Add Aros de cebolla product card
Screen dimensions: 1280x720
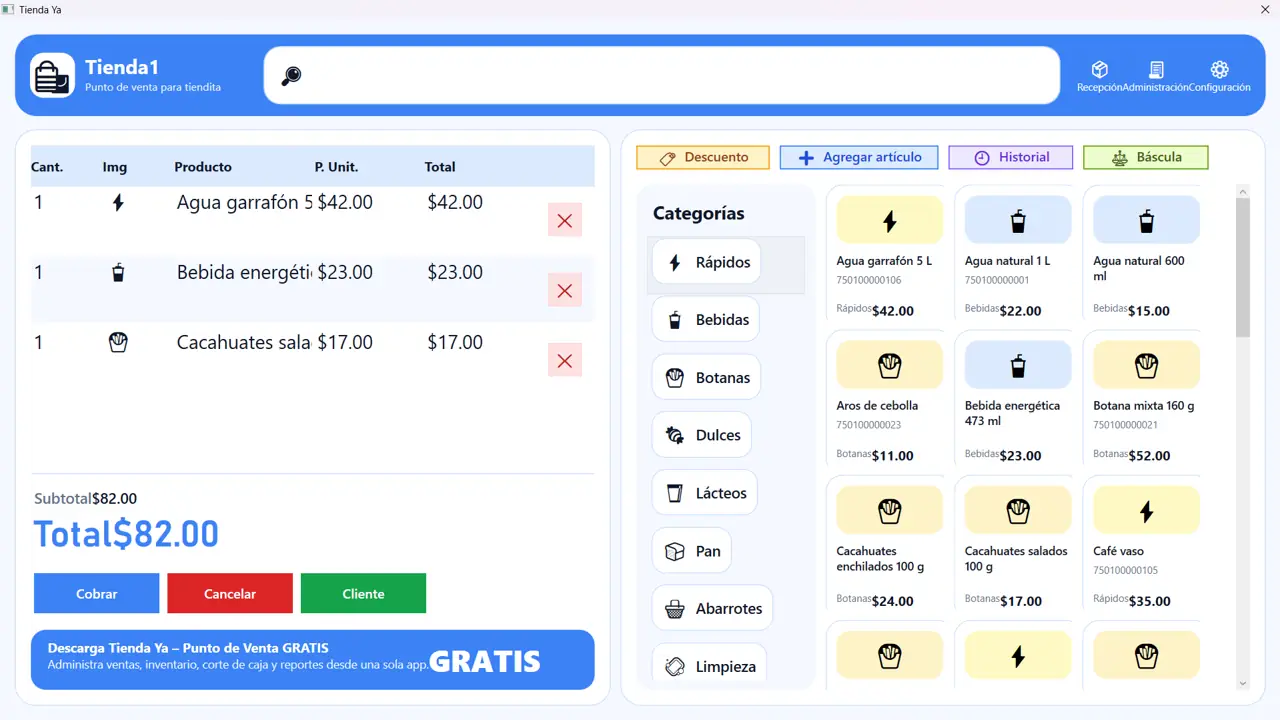coord(889,399)
